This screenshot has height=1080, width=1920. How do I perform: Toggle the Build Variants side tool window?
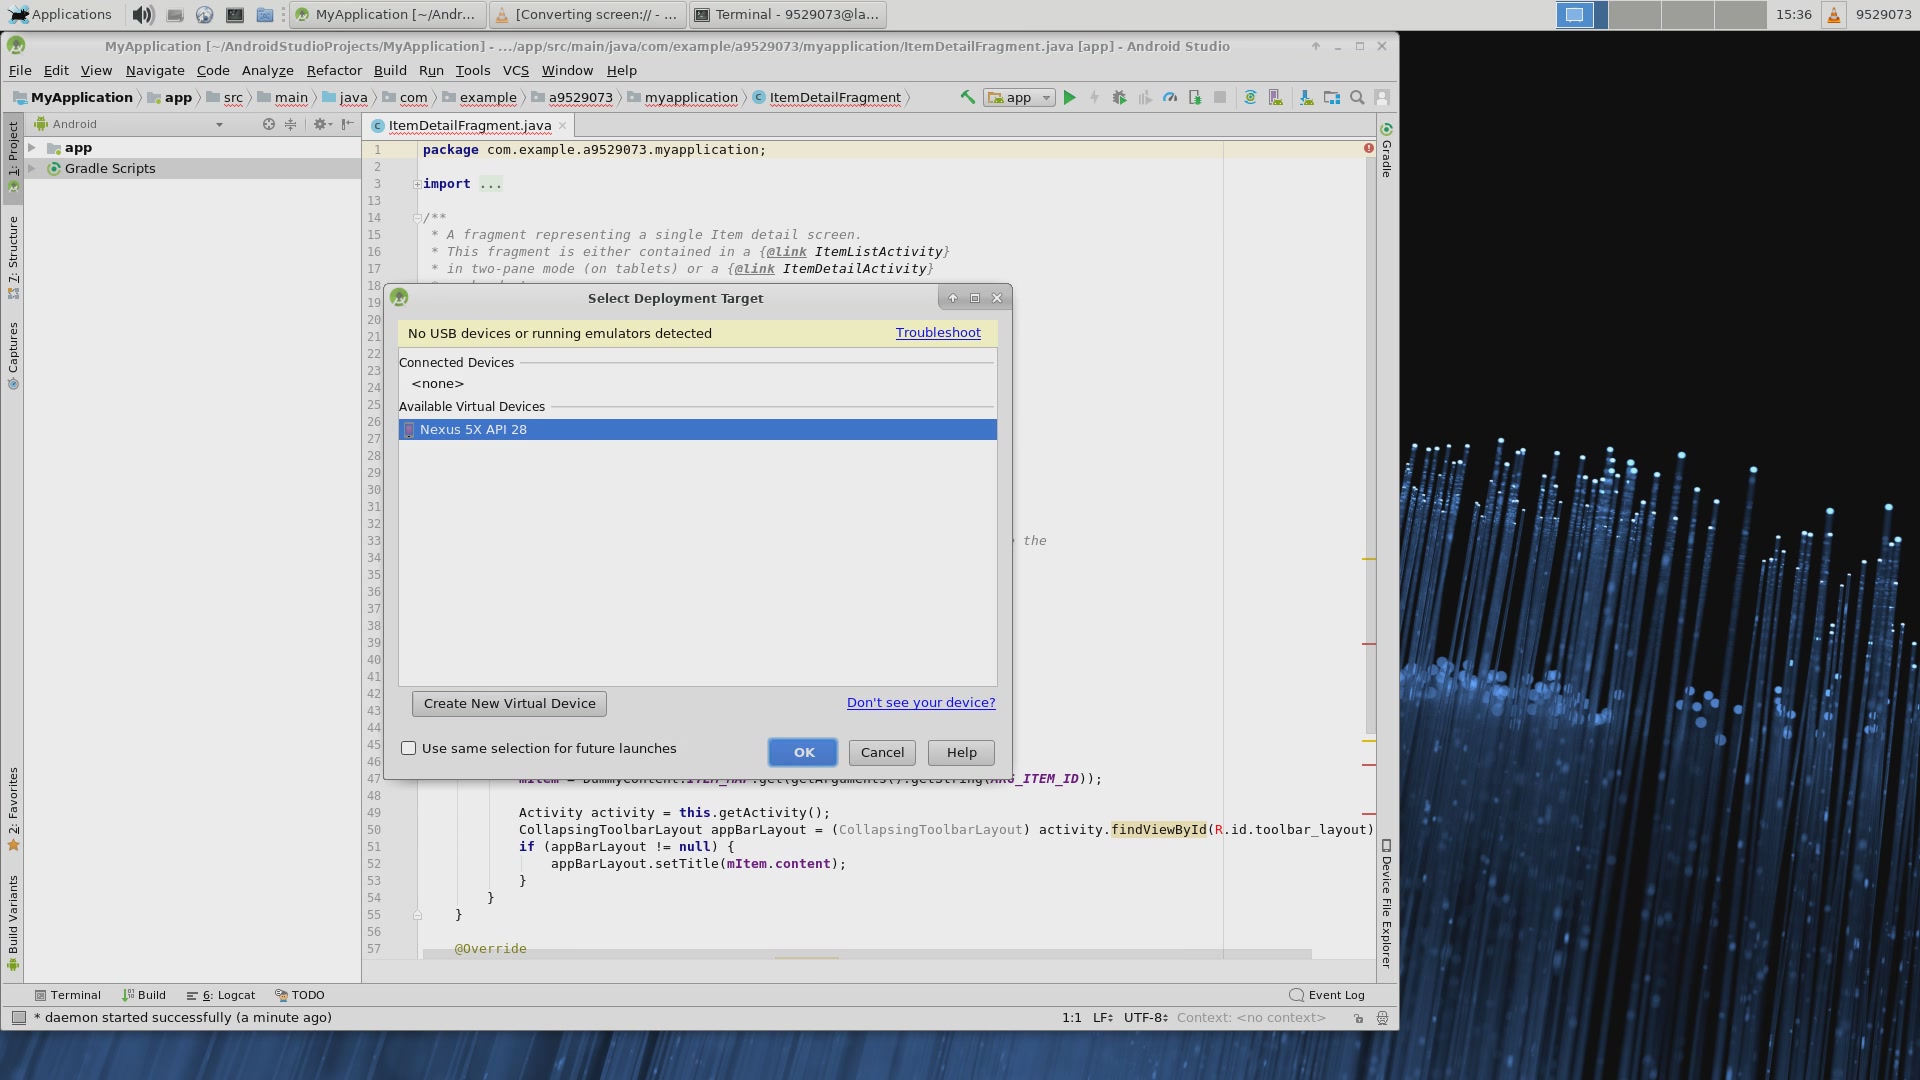point(13,922)
